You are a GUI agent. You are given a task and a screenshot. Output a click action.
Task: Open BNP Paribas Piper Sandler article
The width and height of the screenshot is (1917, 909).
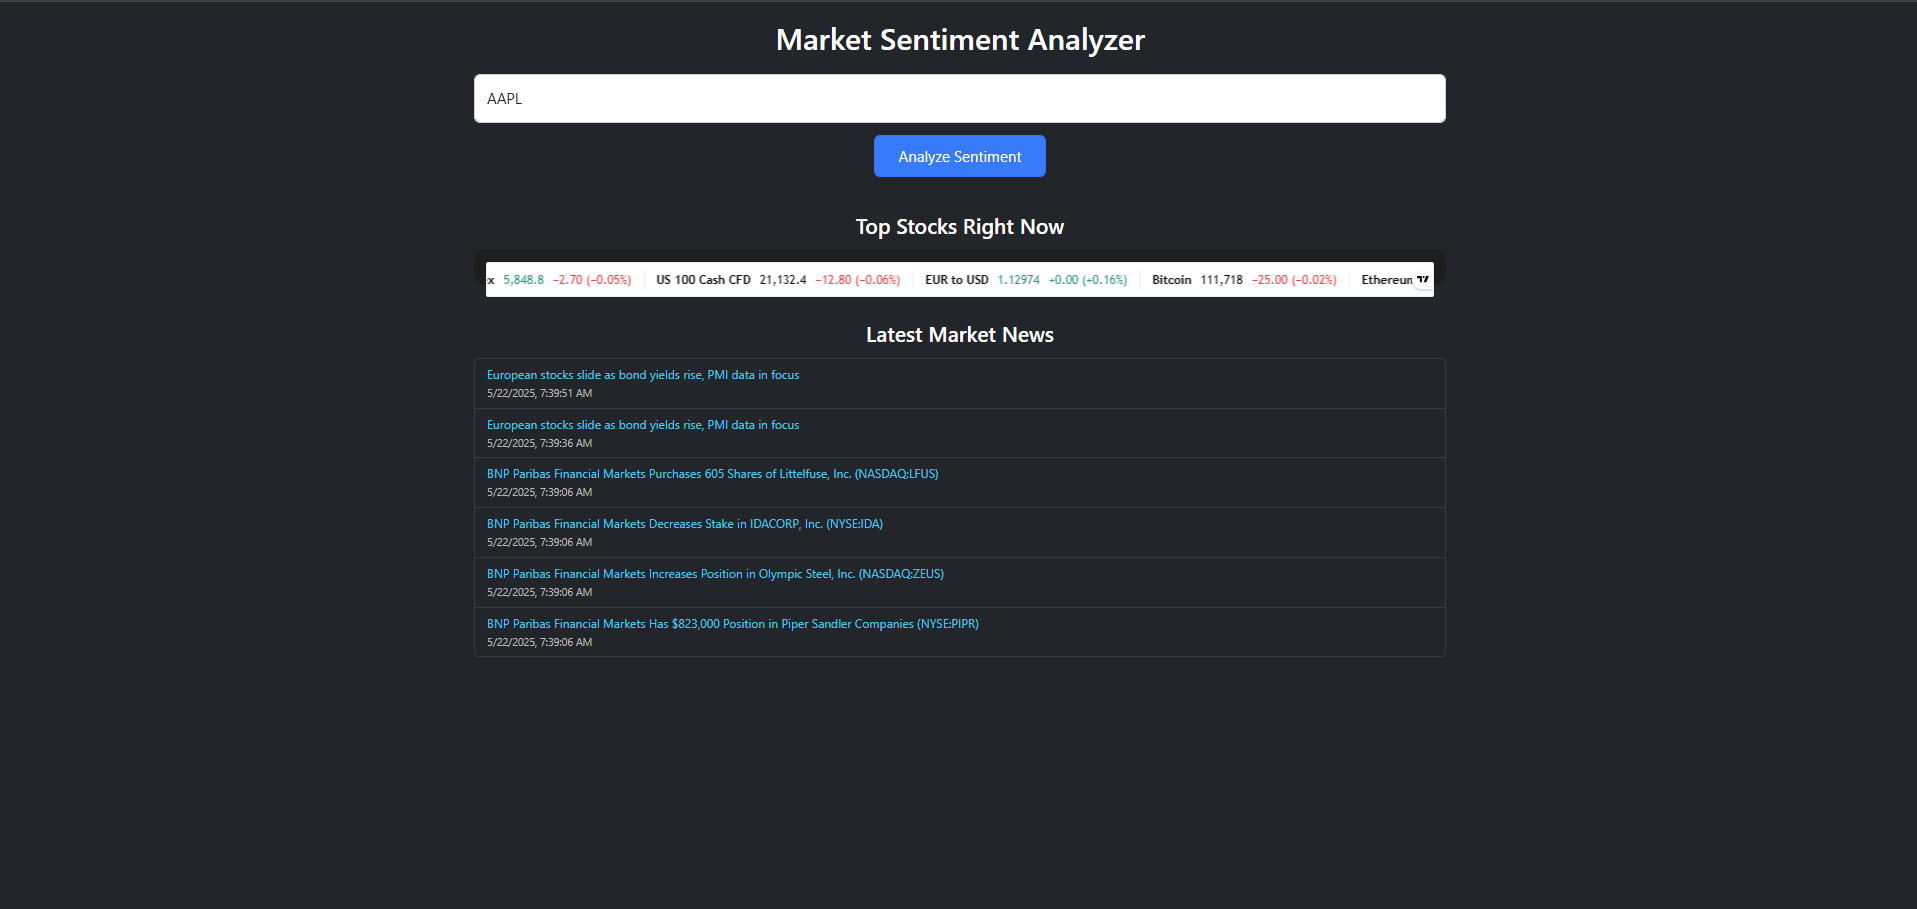(x=733, y=624)
